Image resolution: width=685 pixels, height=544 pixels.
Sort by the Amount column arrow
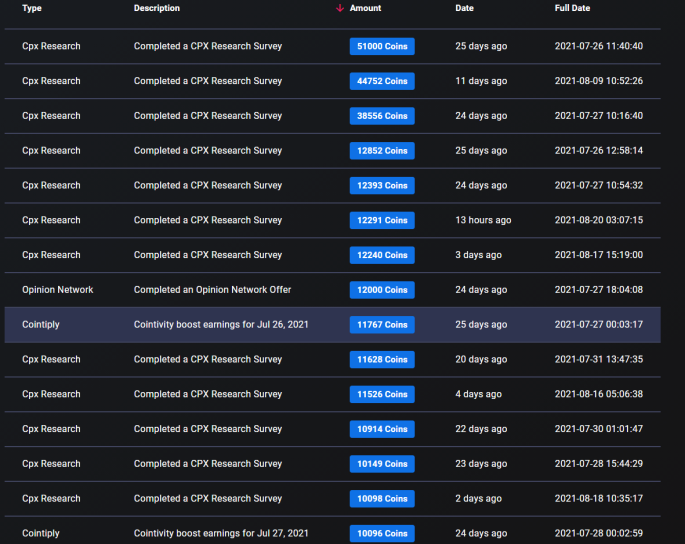(339, 8)
